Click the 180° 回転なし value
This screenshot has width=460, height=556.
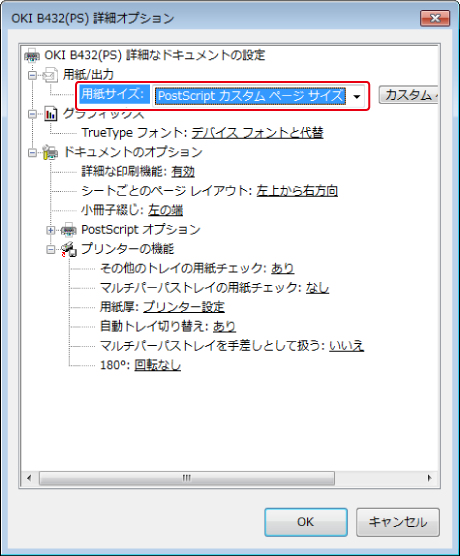click(x=157, y=365)
